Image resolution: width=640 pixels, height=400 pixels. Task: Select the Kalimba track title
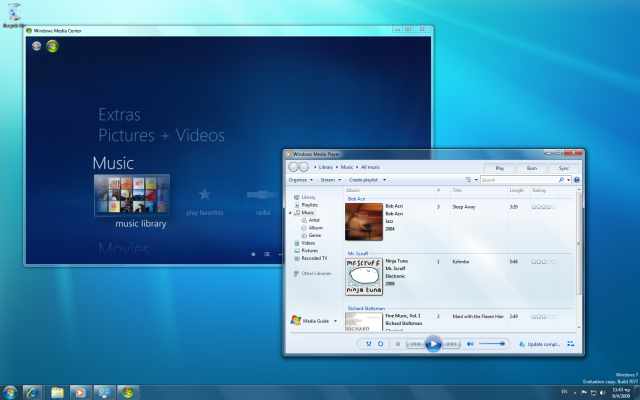(460, 262)
